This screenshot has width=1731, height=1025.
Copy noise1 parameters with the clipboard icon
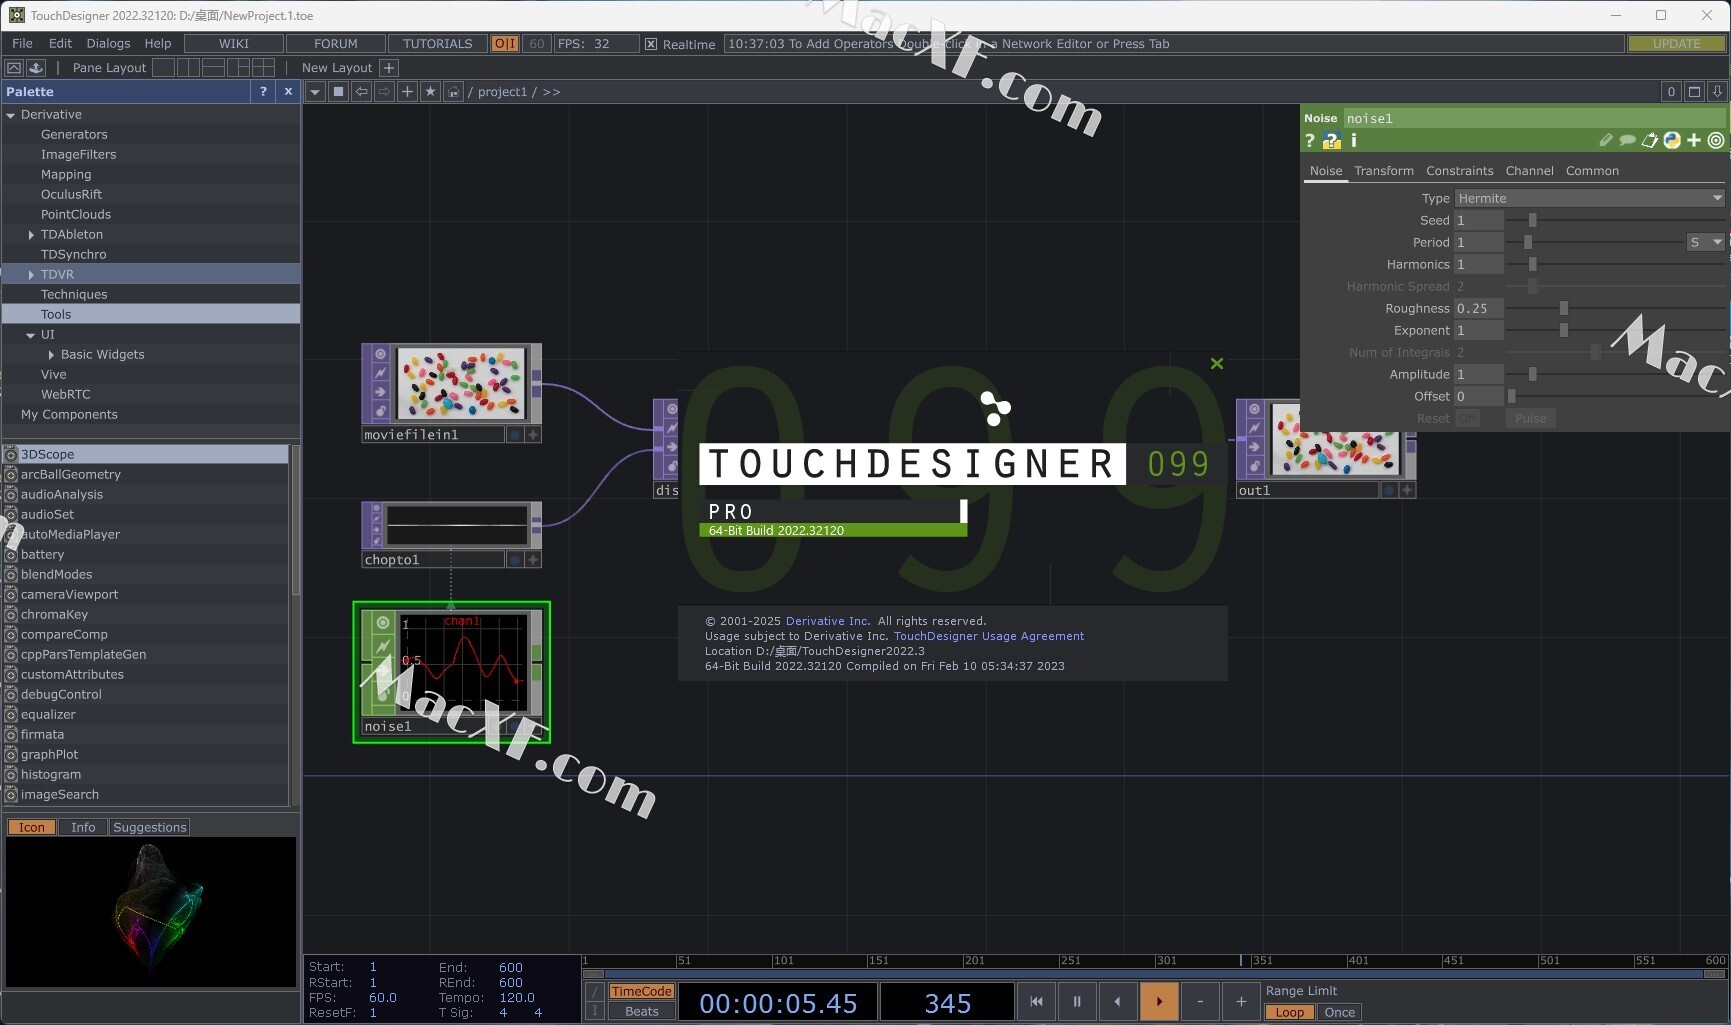coord(1650,141)
